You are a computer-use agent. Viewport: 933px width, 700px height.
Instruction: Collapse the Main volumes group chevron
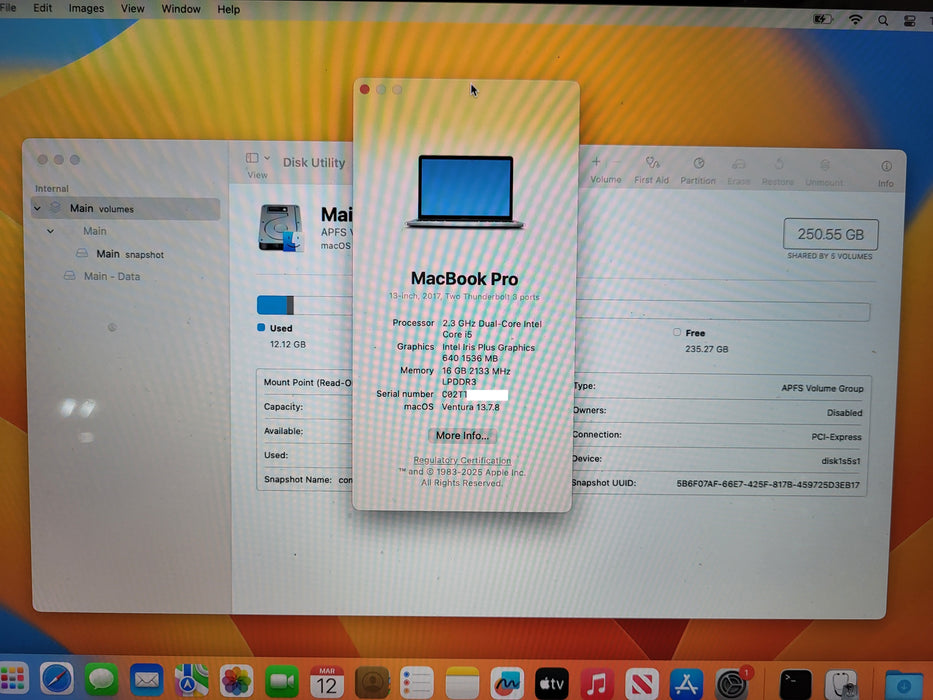point(37,208)
